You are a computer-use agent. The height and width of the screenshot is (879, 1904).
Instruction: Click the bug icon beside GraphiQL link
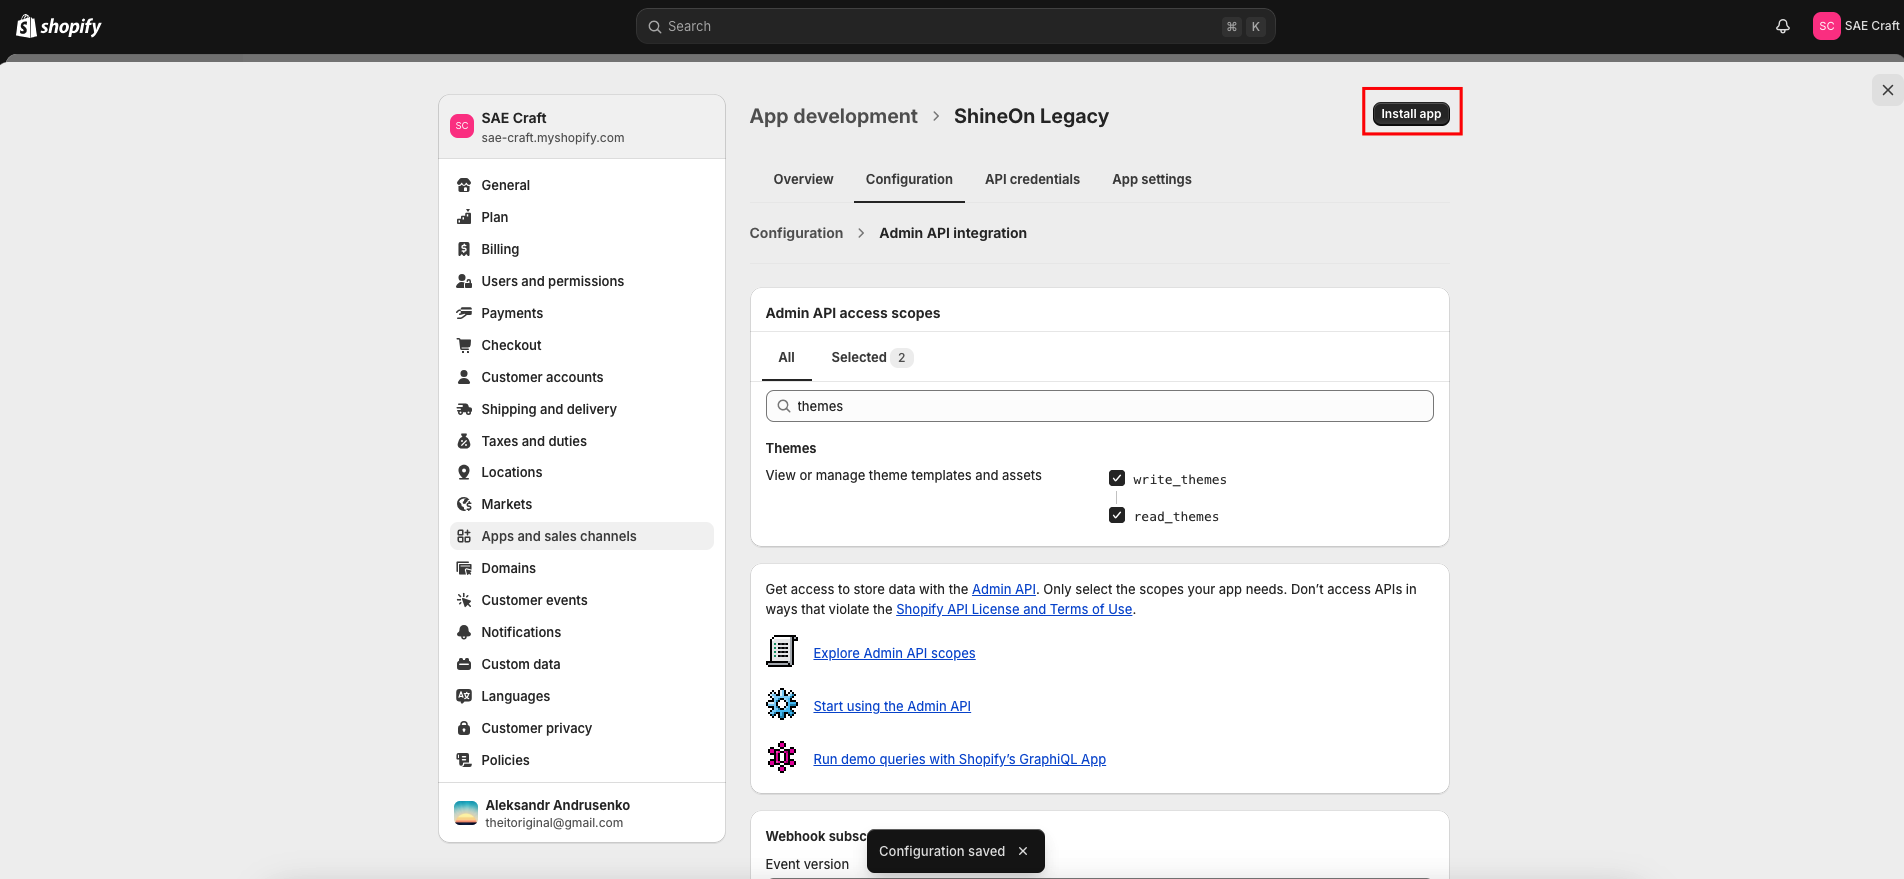(x=782, y=758)
